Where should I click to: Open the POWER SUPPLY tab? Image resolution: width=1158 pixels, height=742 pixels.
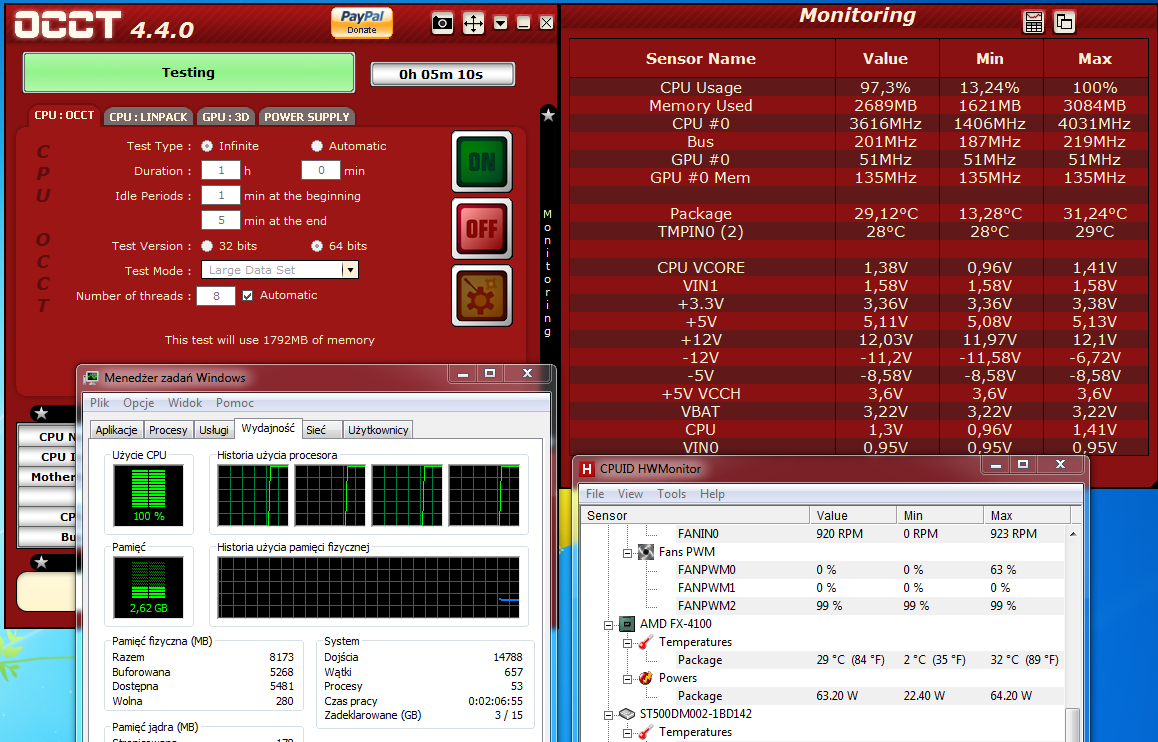(x=306, y=117)
